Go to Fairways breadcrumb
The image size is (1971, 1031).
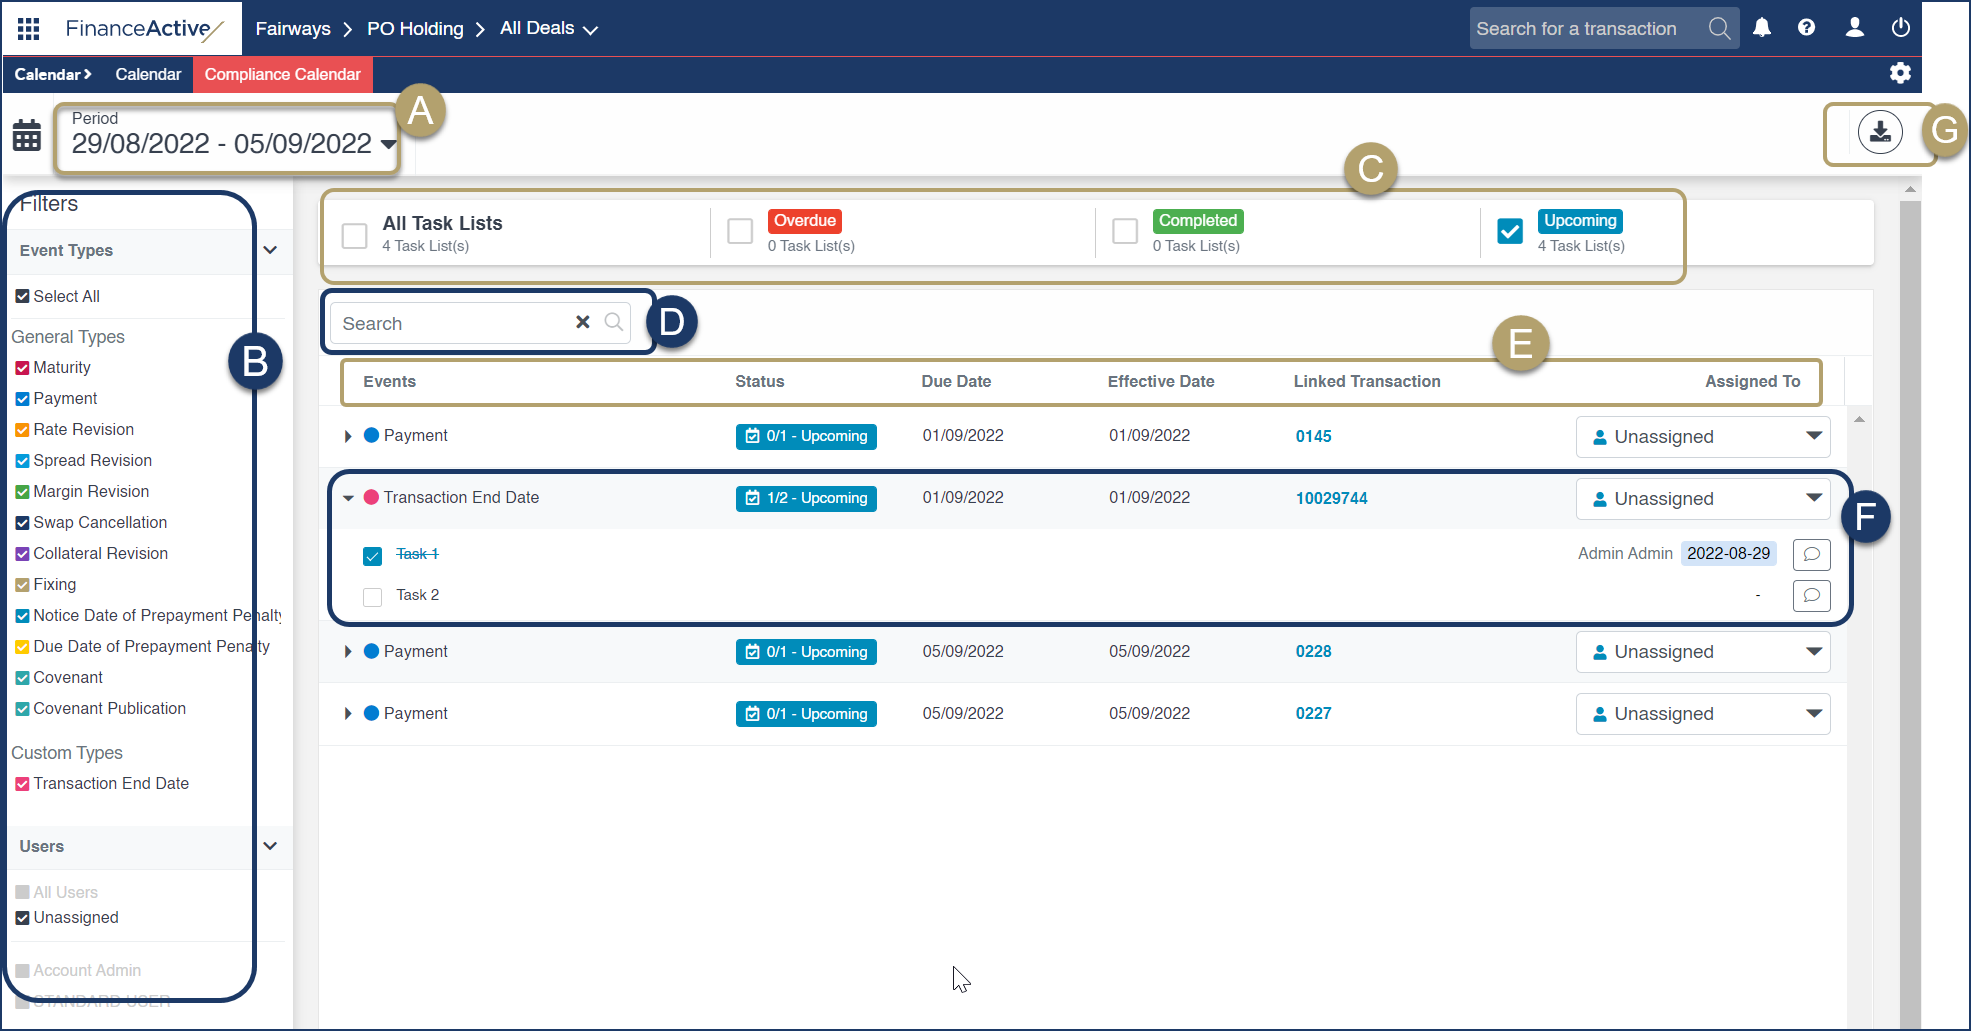293,28
